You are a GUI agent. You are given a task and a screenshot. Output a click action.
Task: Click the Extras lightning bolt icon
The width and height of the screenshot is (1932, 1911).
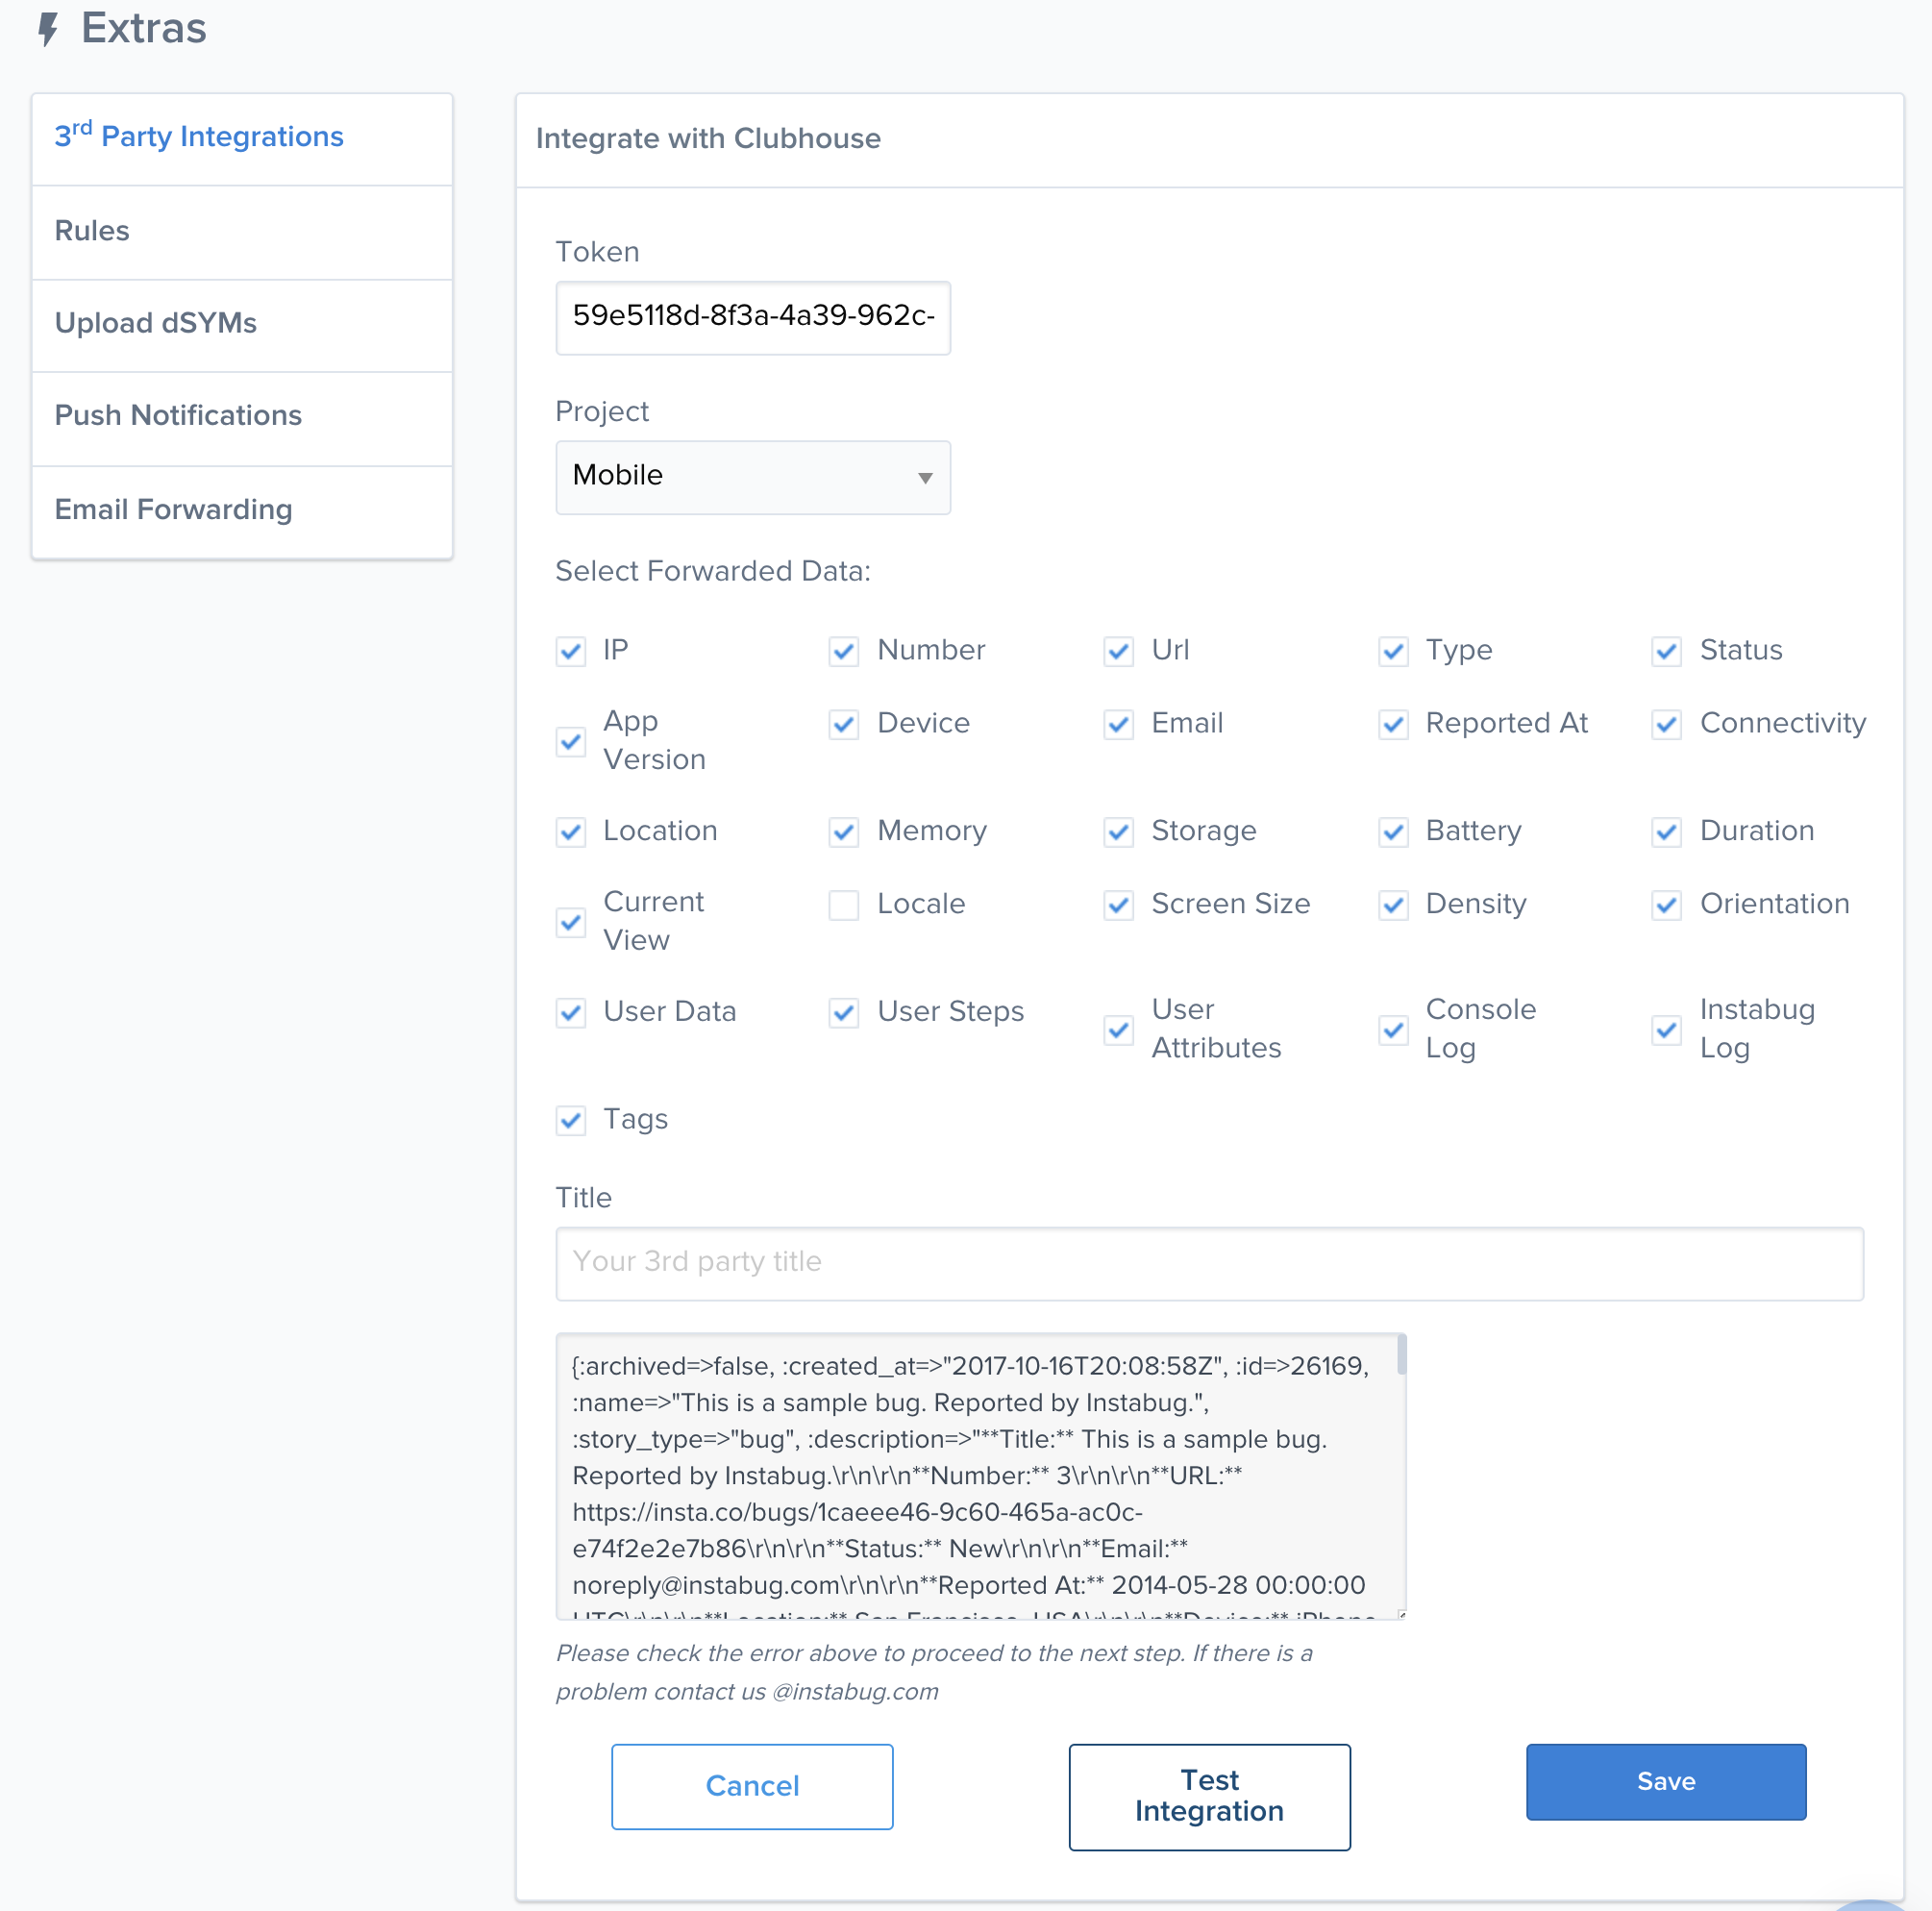pos(48,29)
